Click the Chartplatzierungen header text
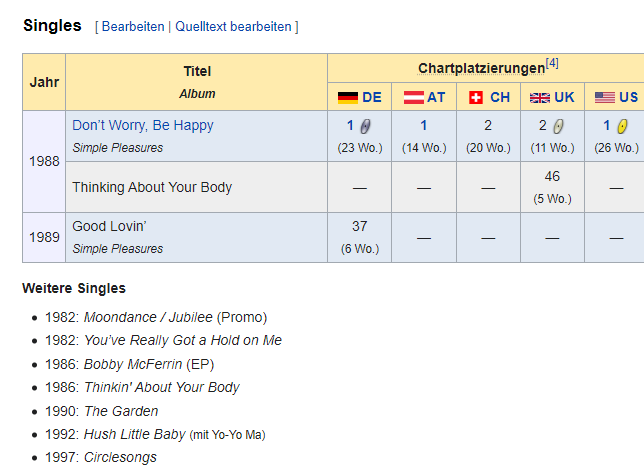The width and height of the screenshot is (644, 473). pyautogui.click(x=481, y=69)
